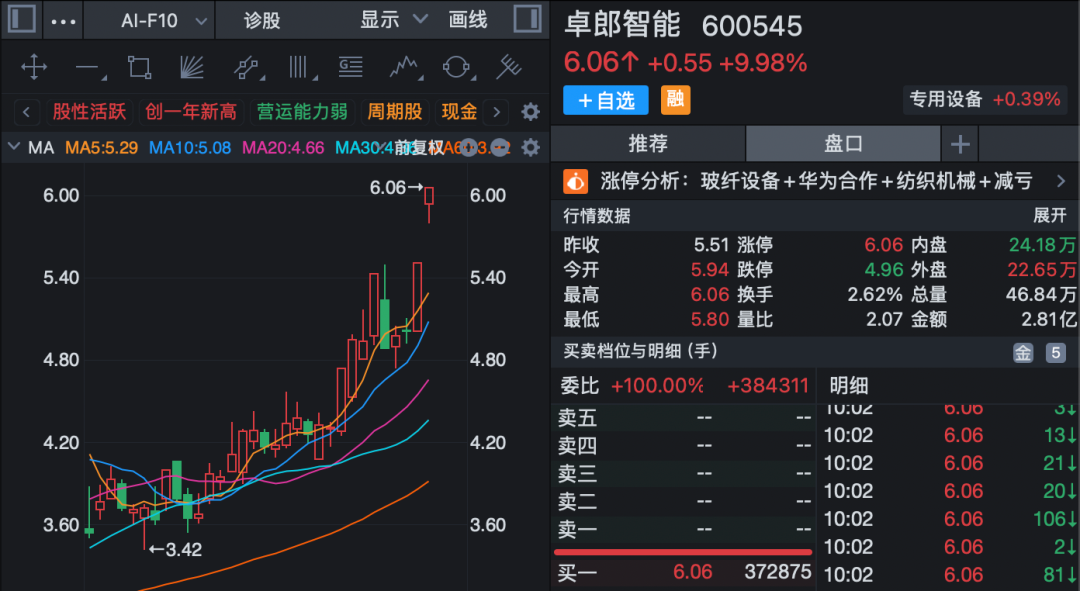Open settings gear for stock tags row
1080x591 pixels.
point(530,112)
